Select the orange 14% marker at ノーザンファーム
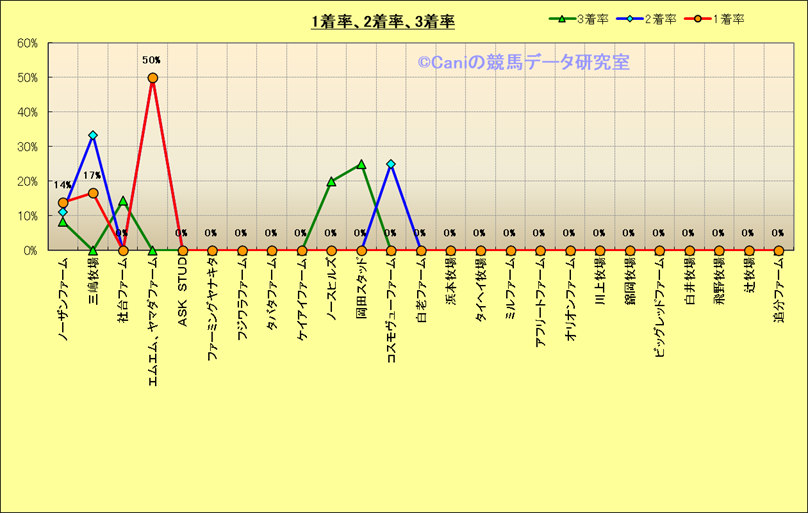The width and height of the screenshot is (808, 513). click(x=63, y=203)
